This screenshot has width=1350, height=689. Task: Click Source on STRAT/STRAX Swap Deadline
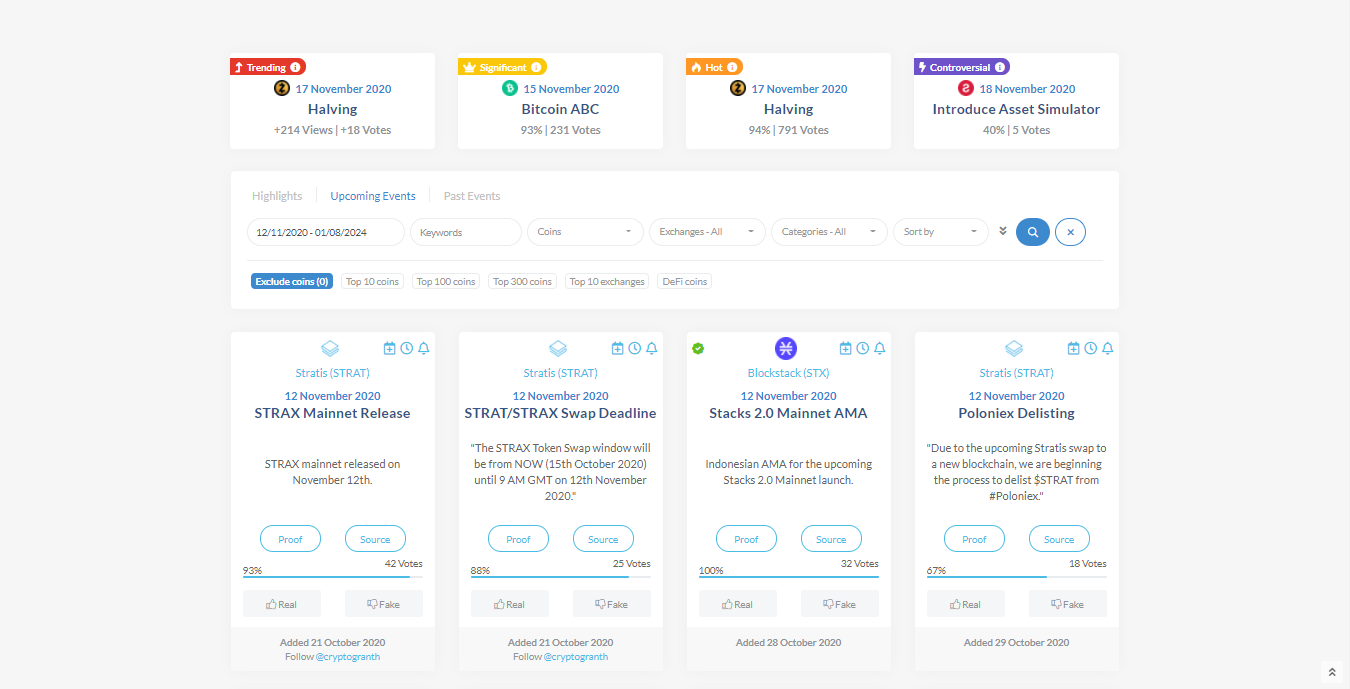coord(603,539)
